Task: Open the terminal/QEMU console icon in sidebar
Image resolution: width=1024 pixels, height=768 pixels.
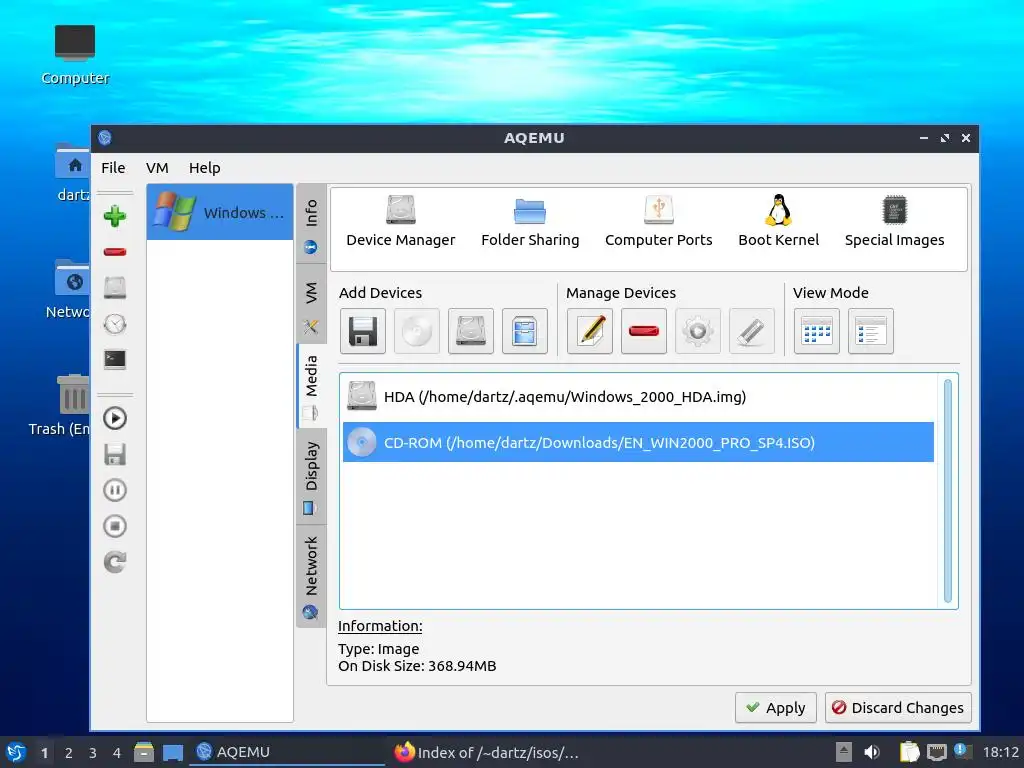Action: tap(115, 359)
